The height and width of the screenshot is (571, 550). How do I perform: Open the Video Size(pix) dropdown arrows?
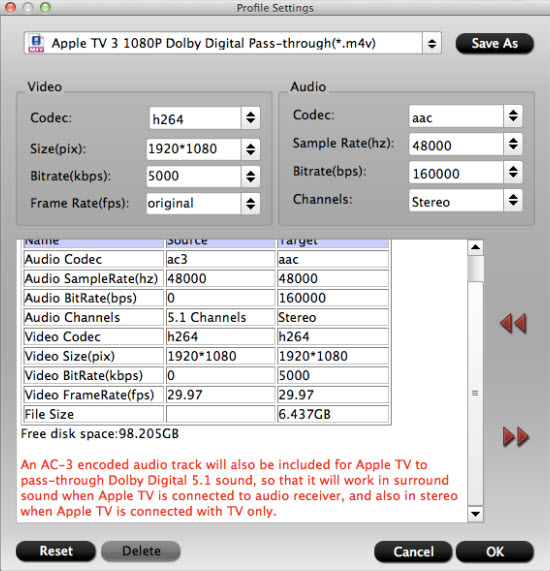click(250, 149)
